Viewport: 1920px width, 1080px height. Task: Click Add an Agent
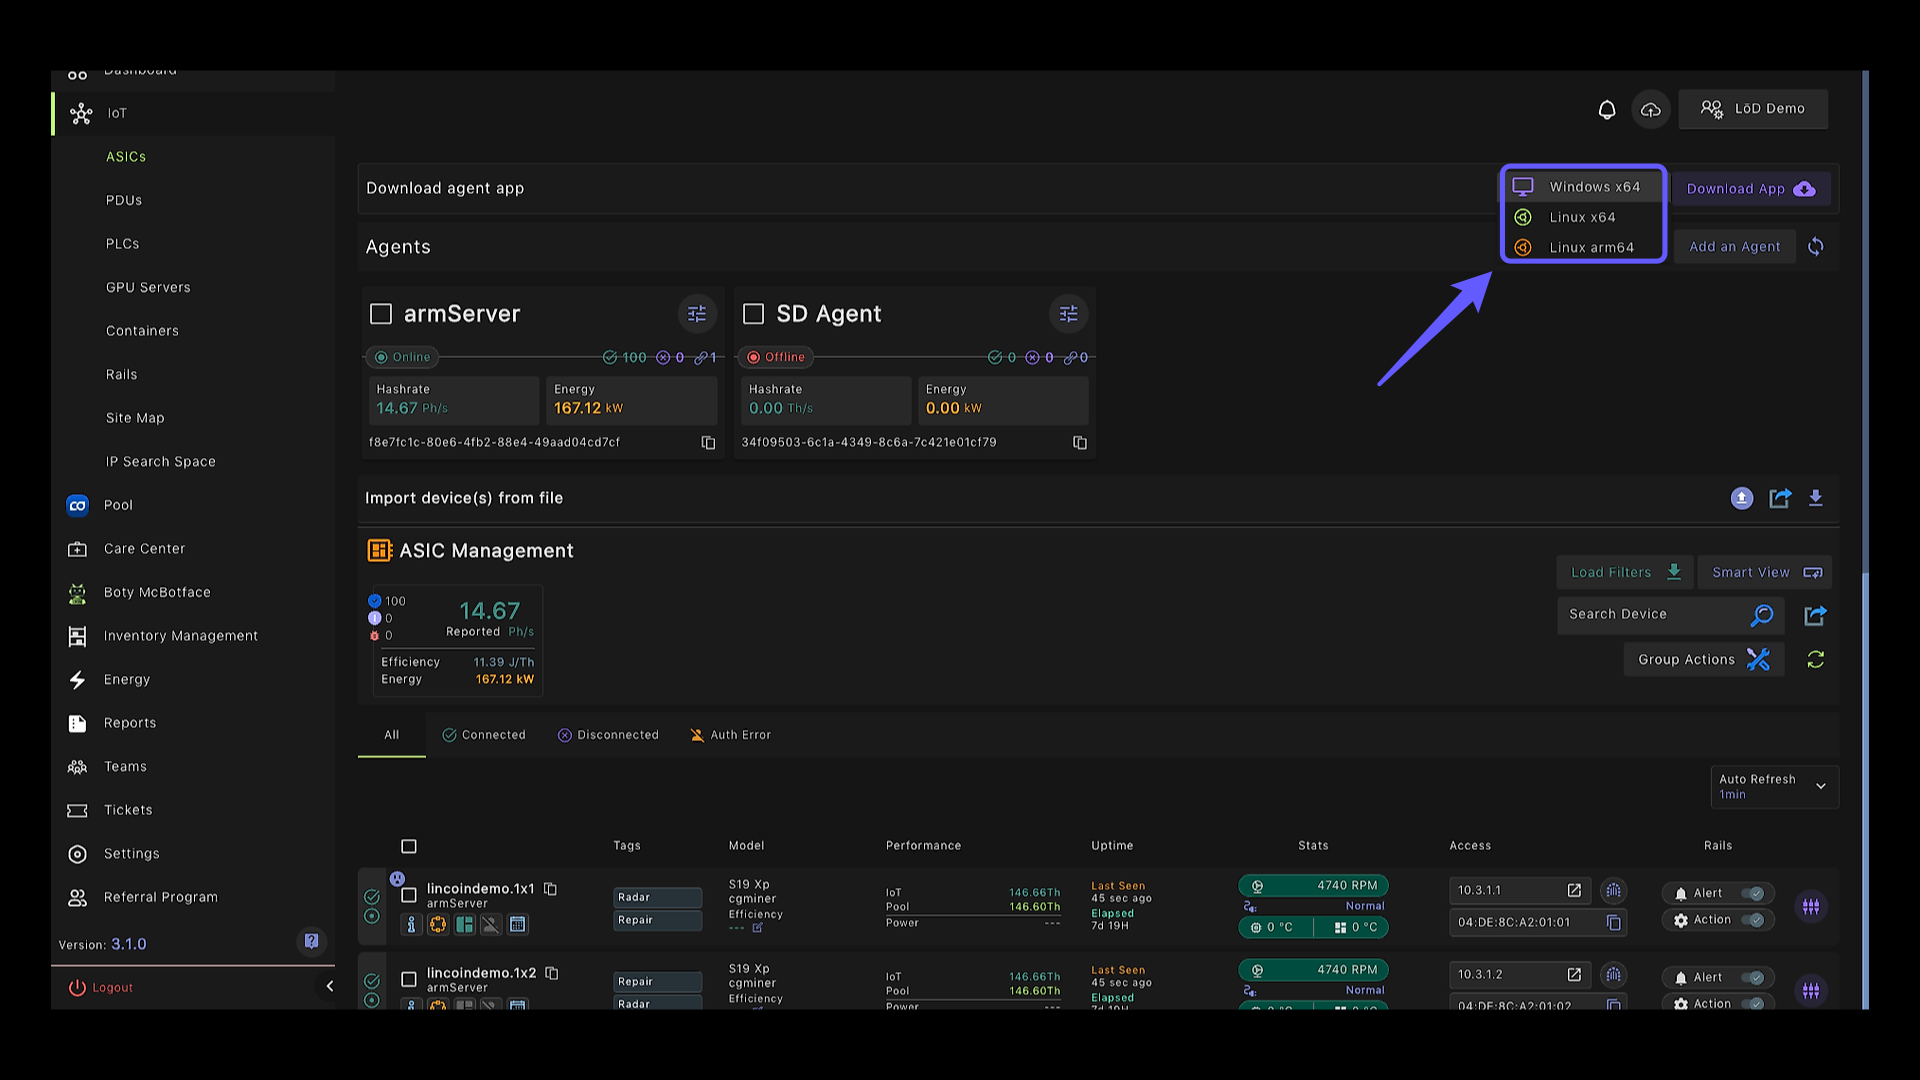[x=1735, y=246]
